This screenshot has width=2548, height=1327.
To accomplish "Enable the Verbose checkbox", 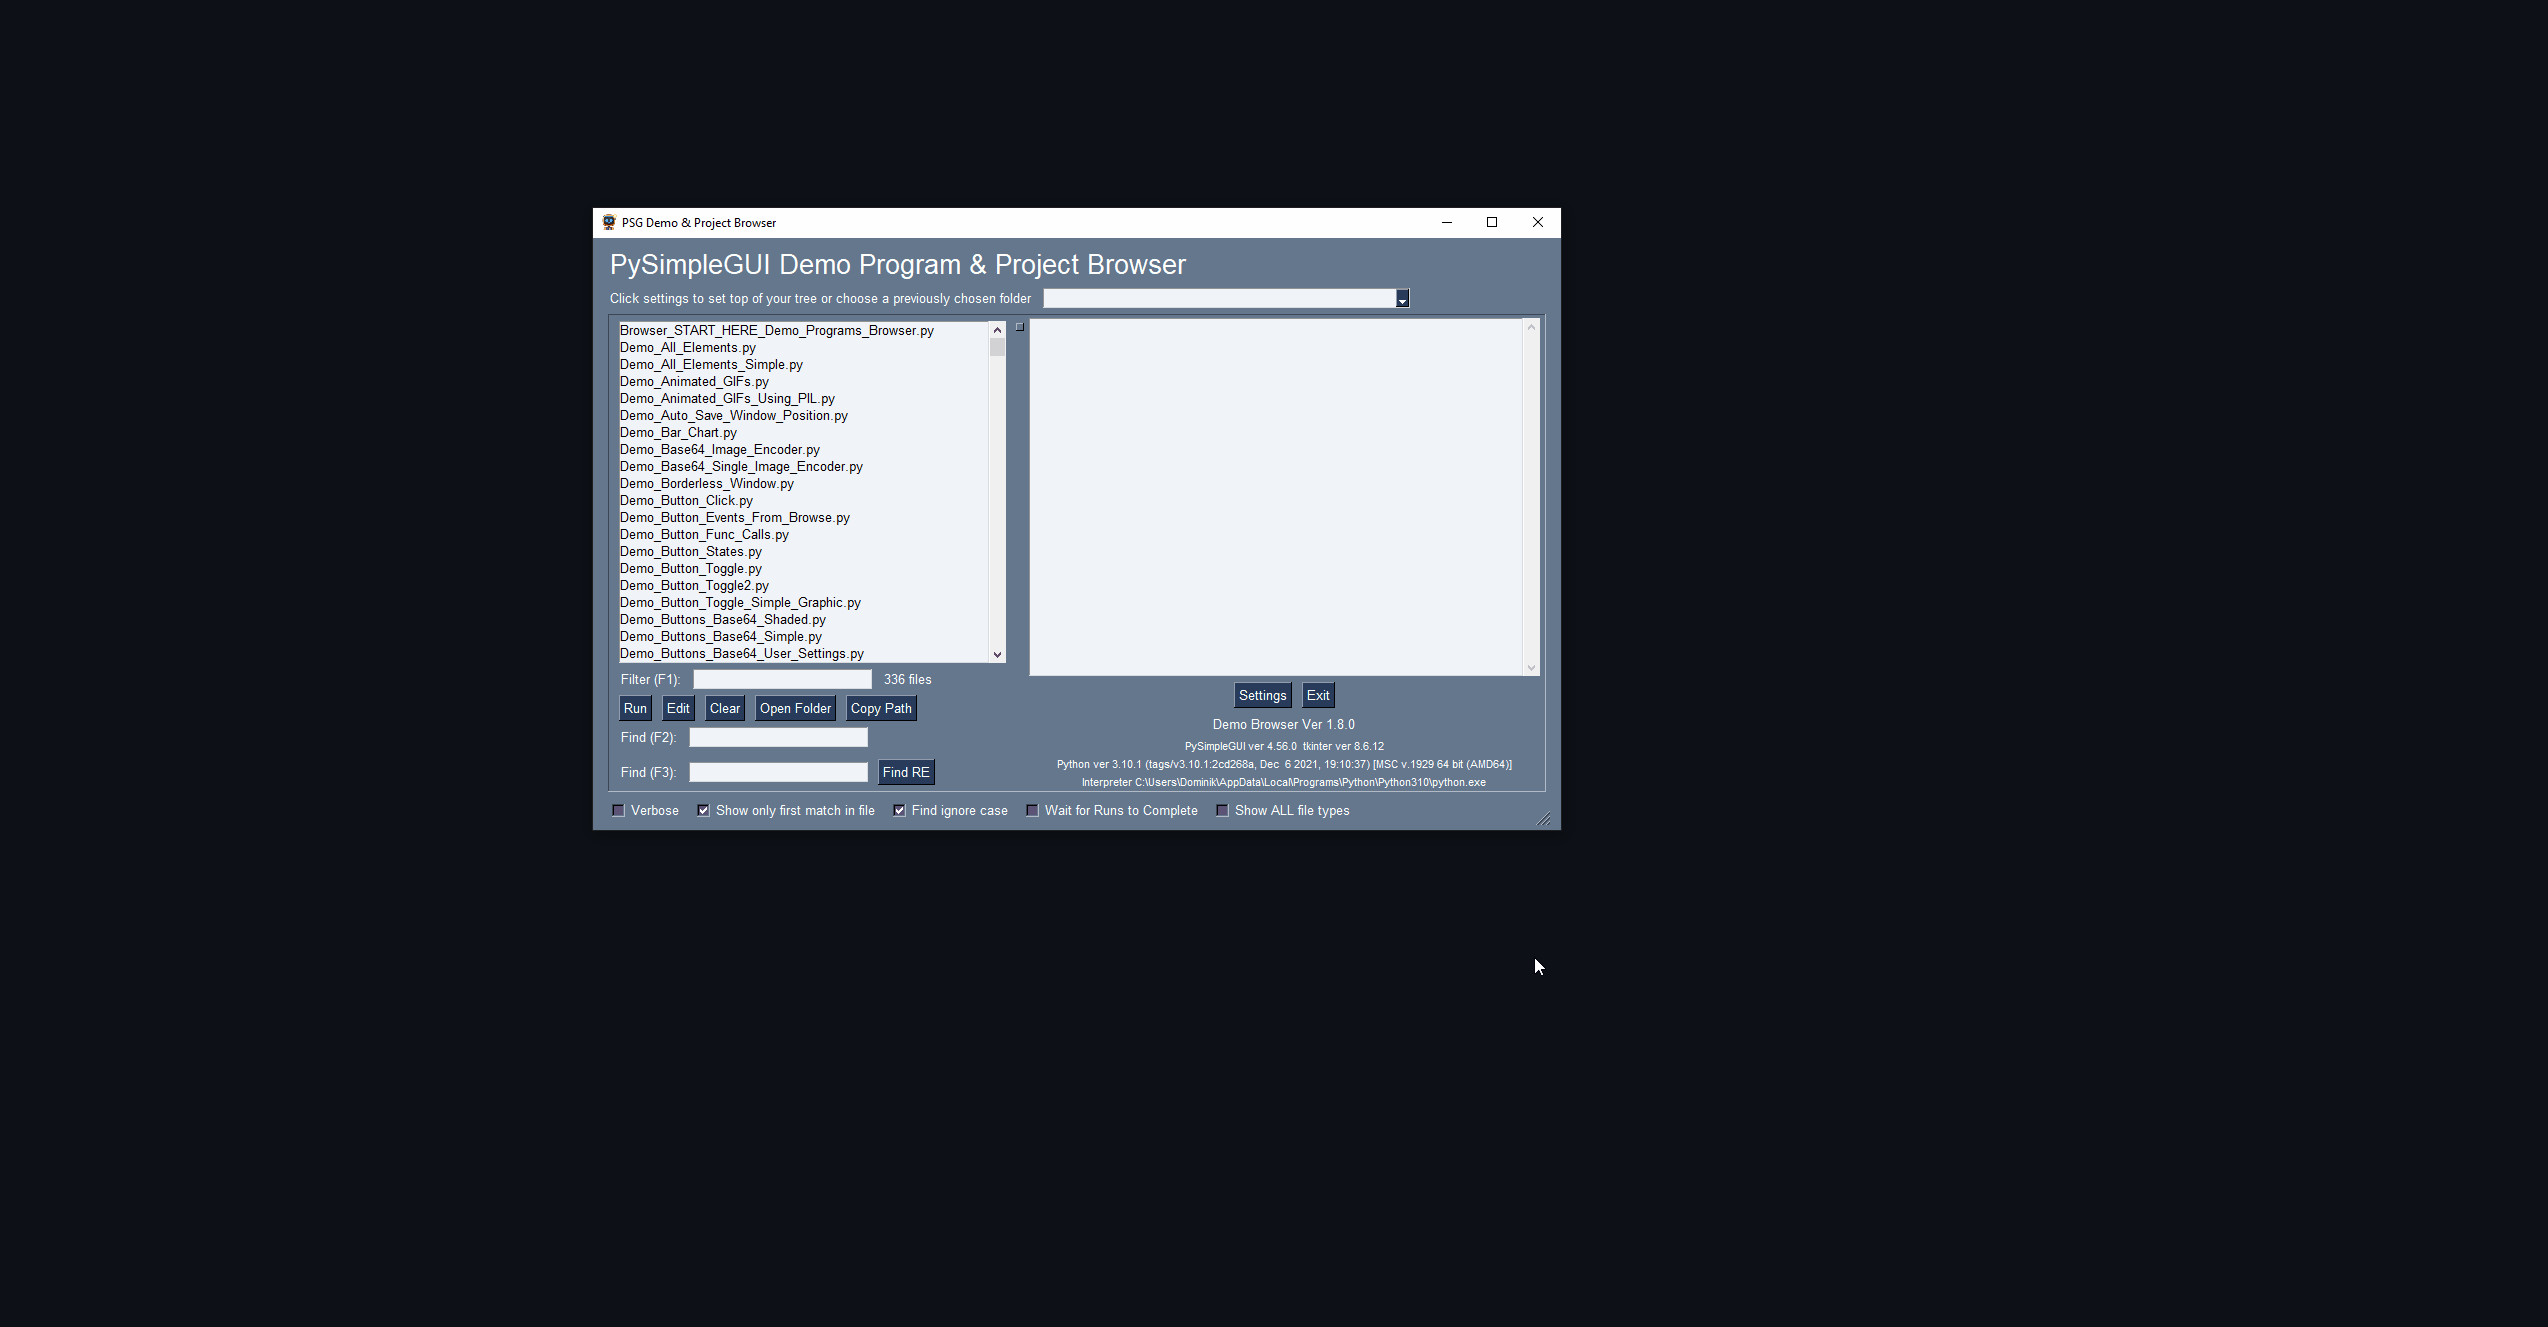I will (x=619, y=811).
